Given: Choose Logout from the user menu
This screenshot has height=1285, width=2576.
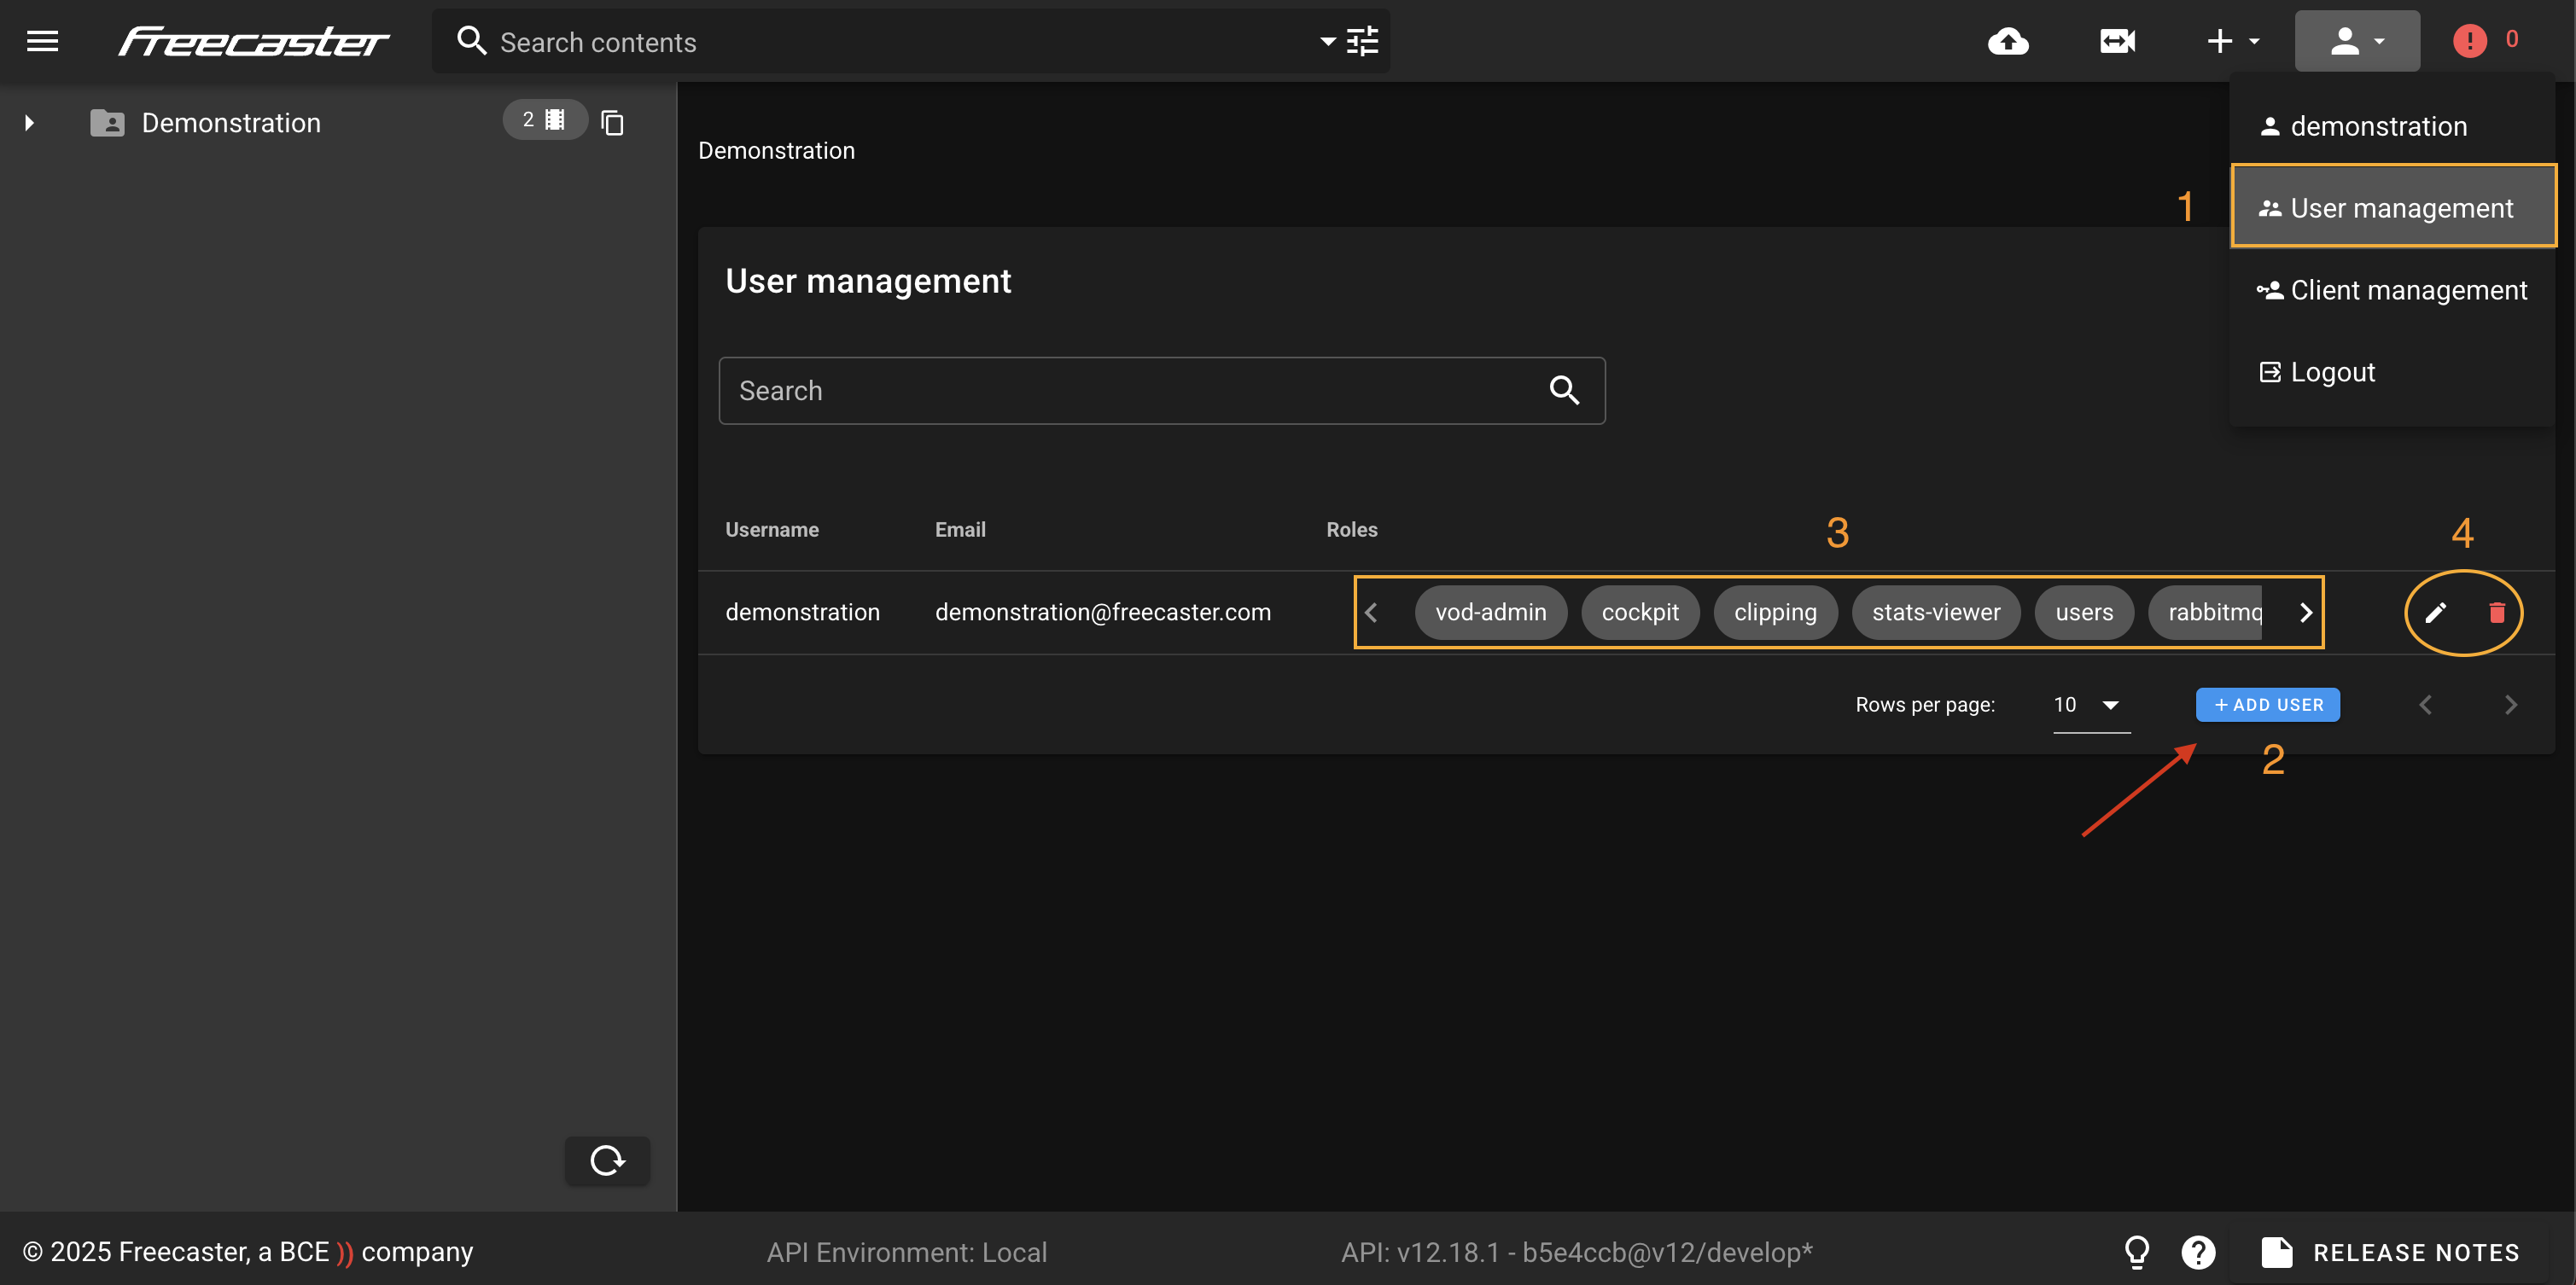Looking at the screenshot, I should pos(2392,372).
